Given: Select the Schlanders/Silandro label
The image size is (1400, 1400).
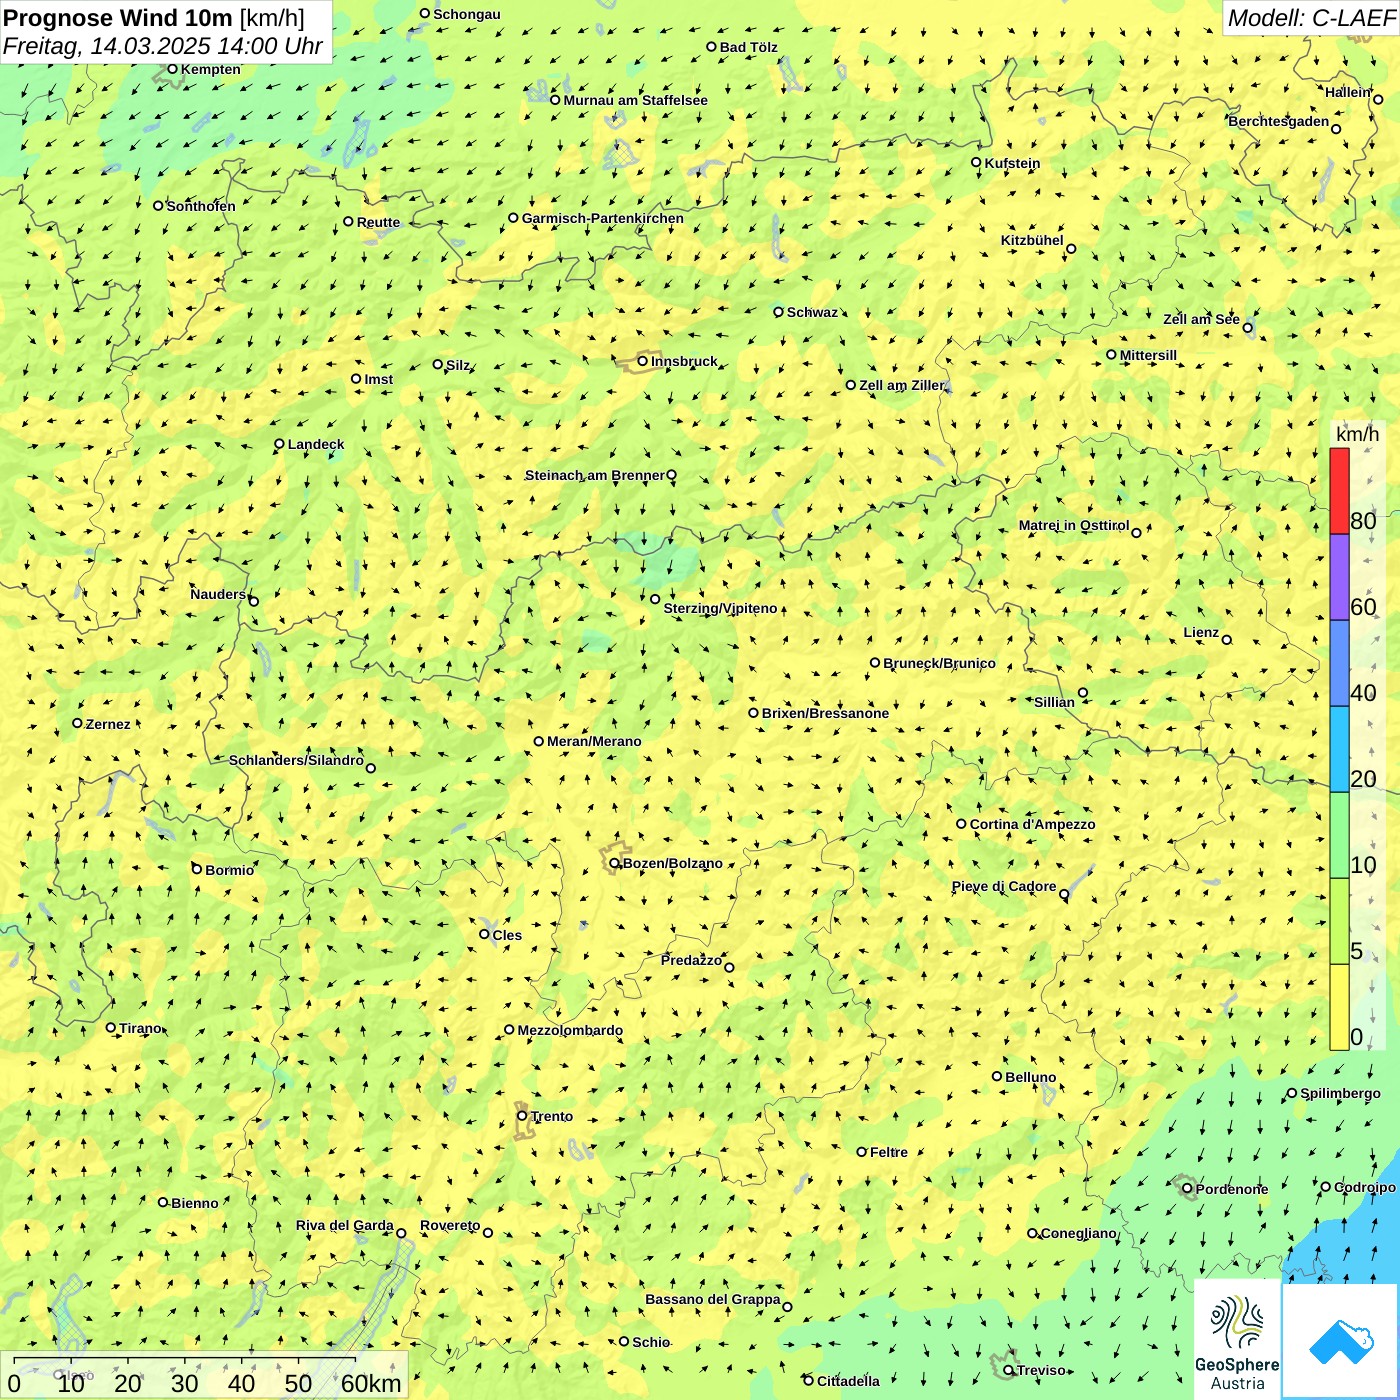Looking at the screenshot, I should click(296, 760).
